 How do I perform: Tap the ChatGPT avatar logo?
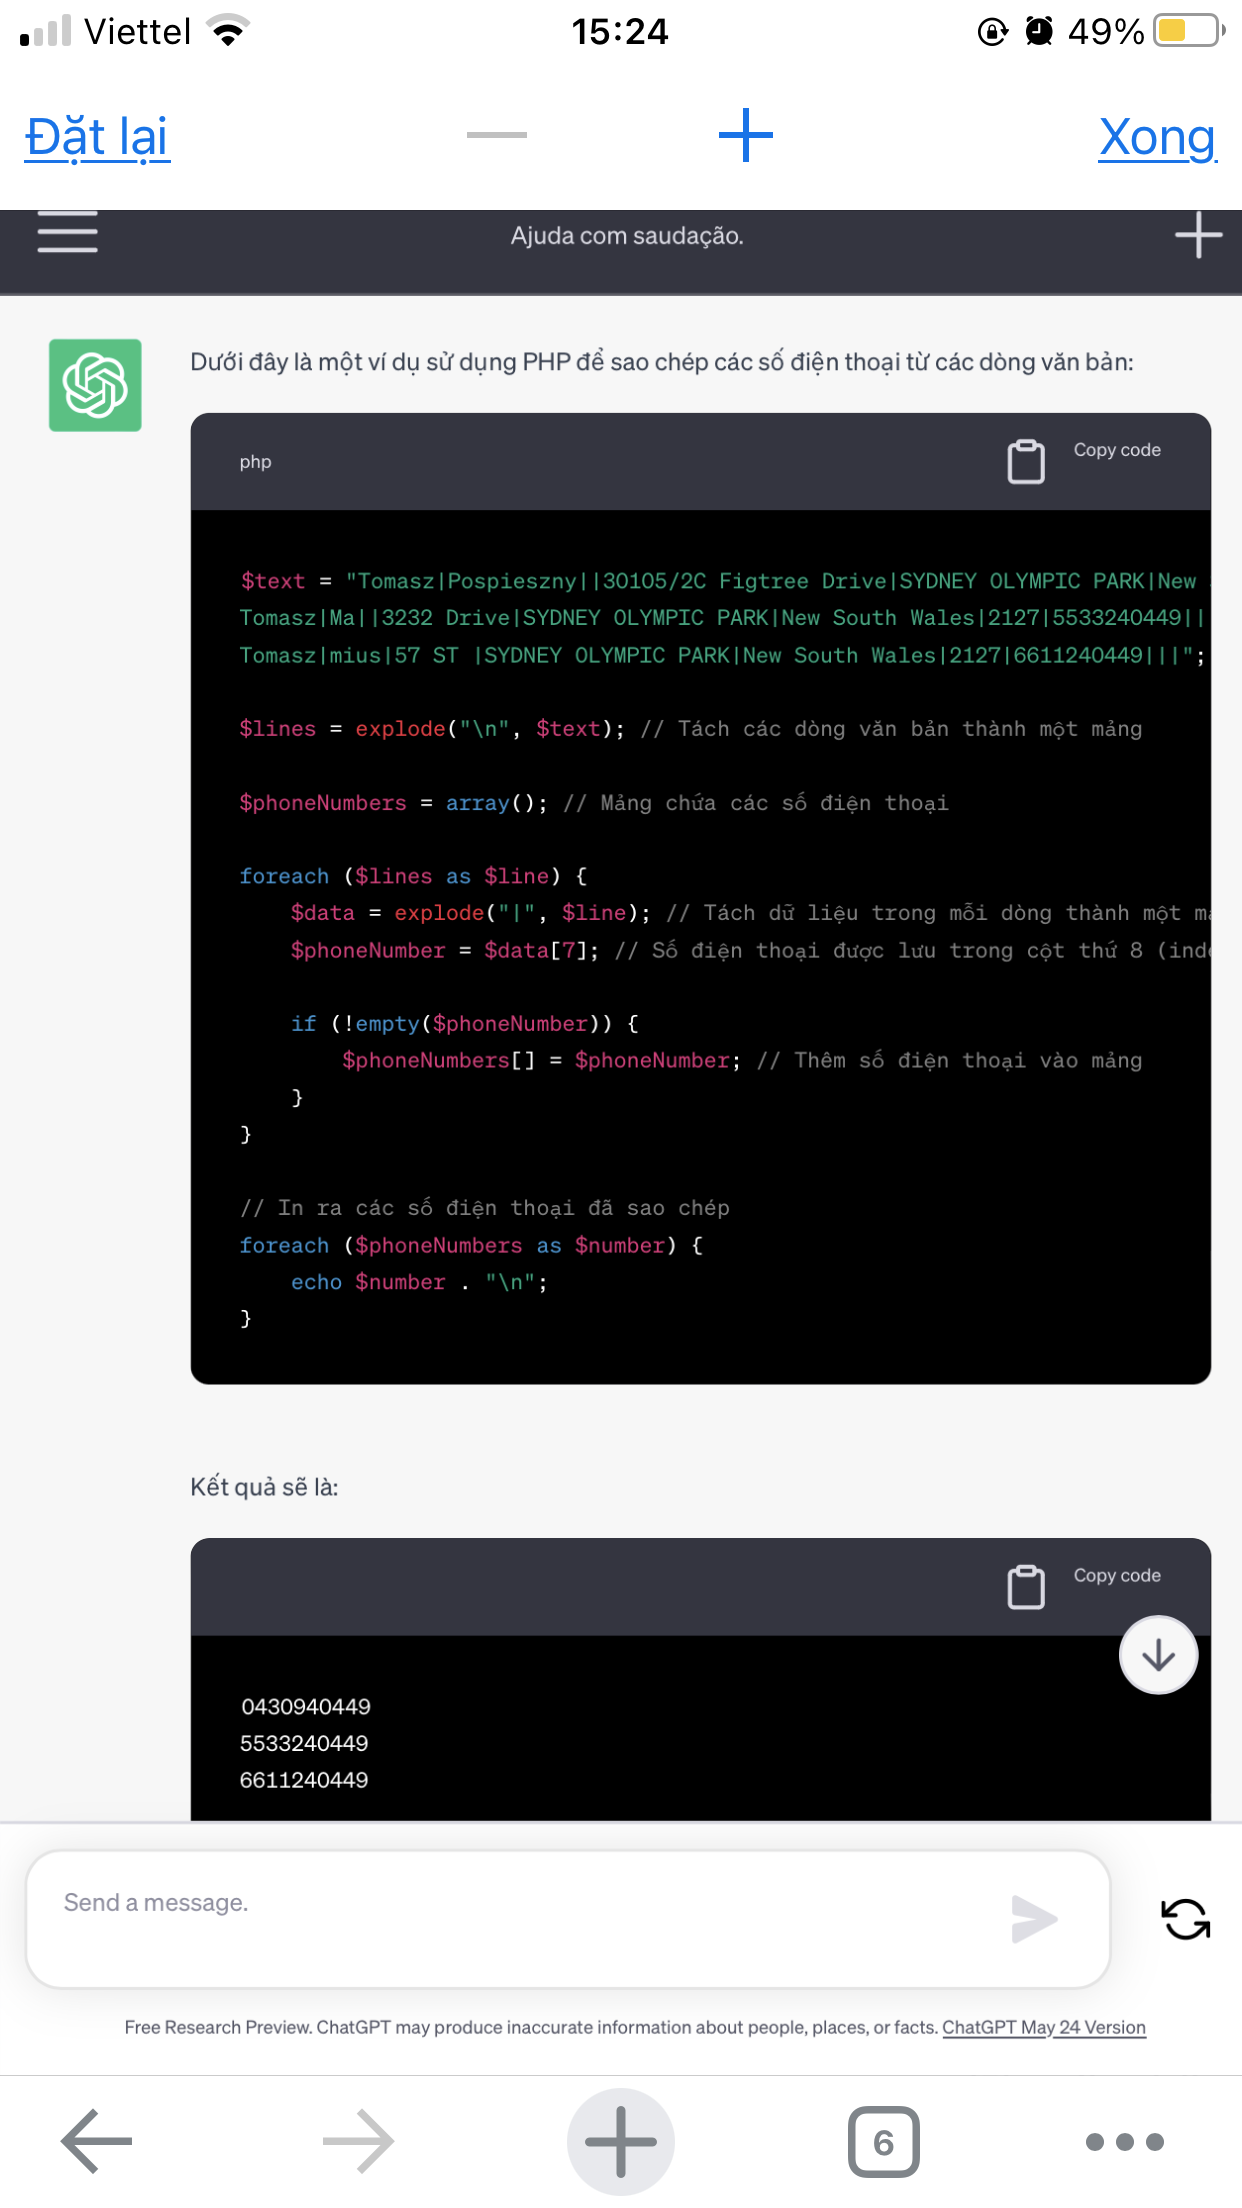coord(95,385)
